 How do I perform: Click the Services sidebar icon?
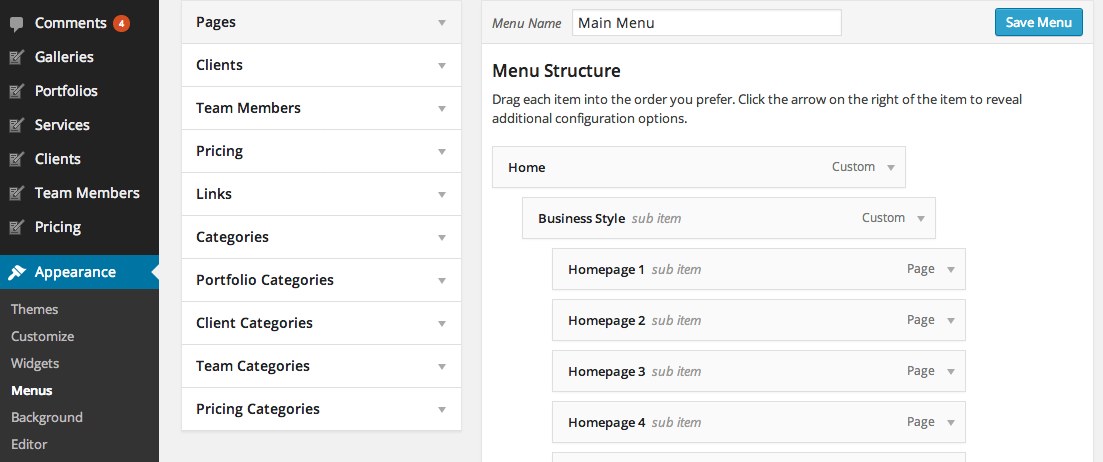tap(17, 125)
